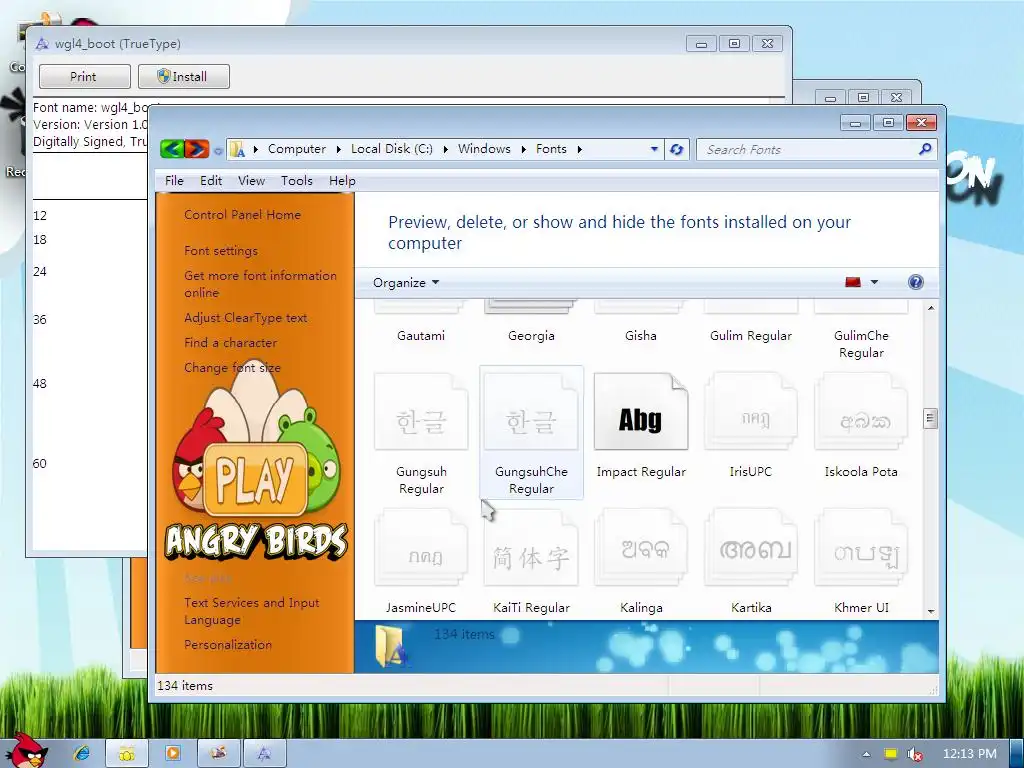The height and width of the screenshot is (768, 1024).
Task: Click Local Disk (C:) in breadcrumb
Action: (x=392, y=149)
